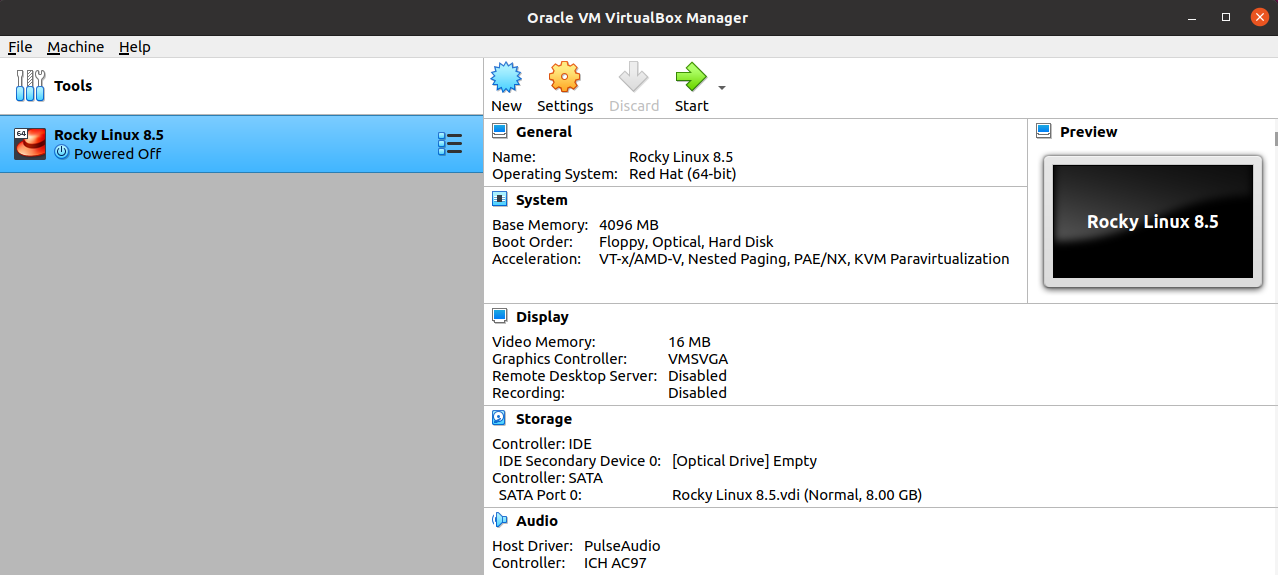This screenshot has width=1278, height=575.
Task: Click the General section icon
Action: click(x=500, y=132)
